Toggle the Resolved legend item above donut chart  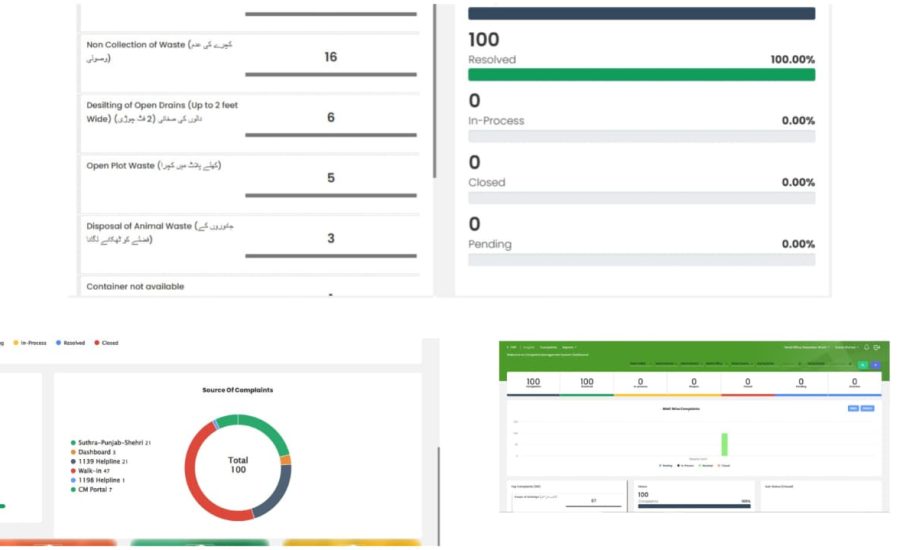68,343
